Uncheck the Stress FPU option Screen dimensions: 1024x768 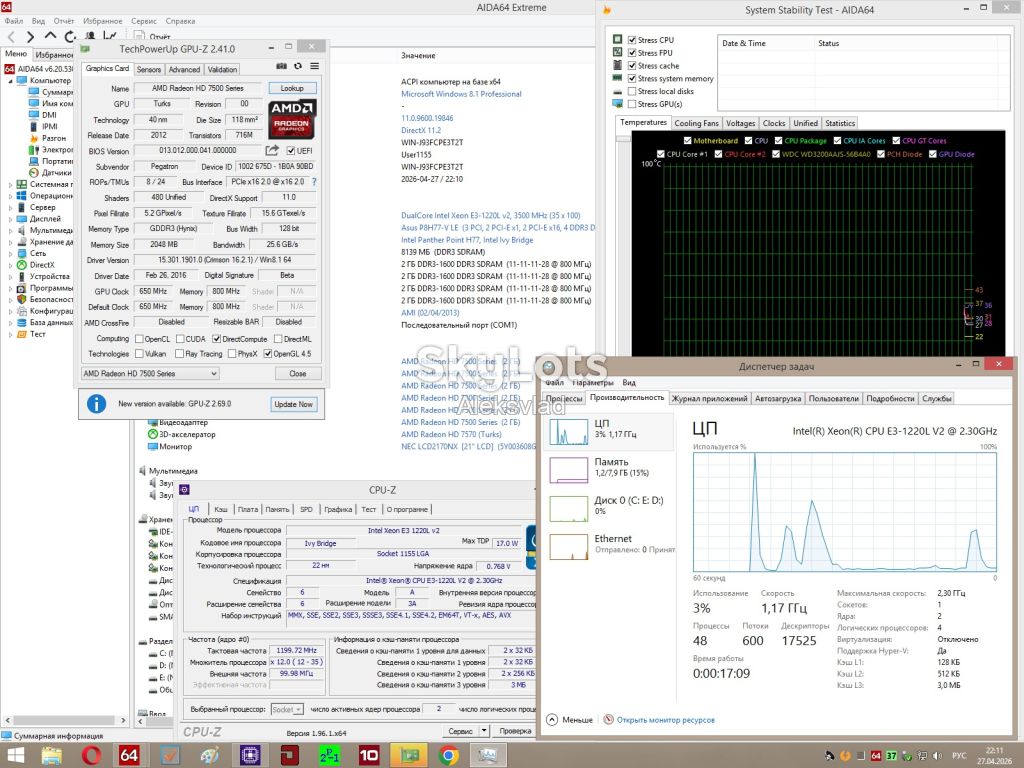click(632, 53)
